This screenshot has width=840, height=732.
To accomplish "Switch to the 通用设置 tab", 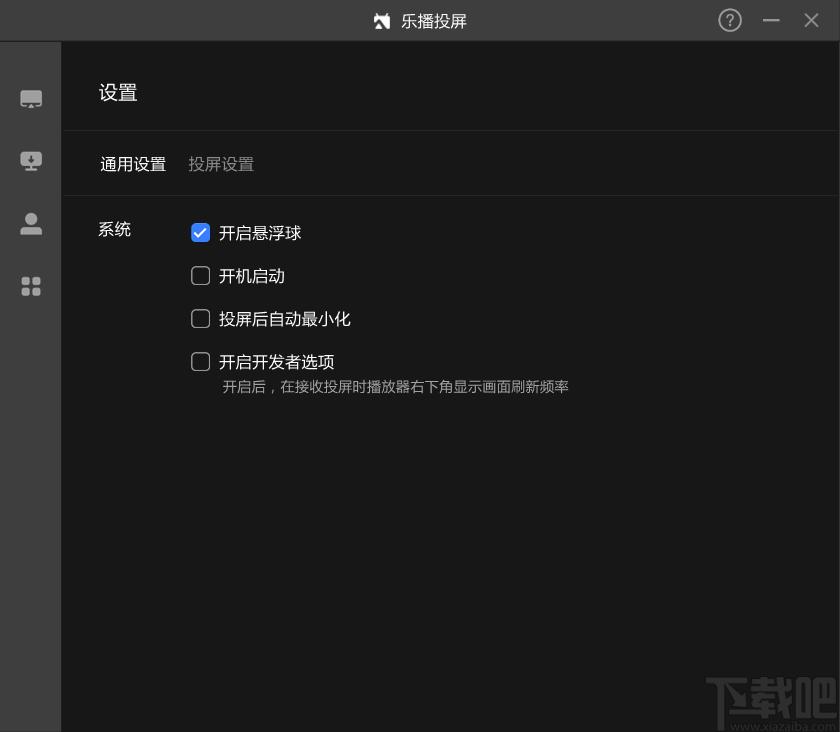I will [133, 164].
